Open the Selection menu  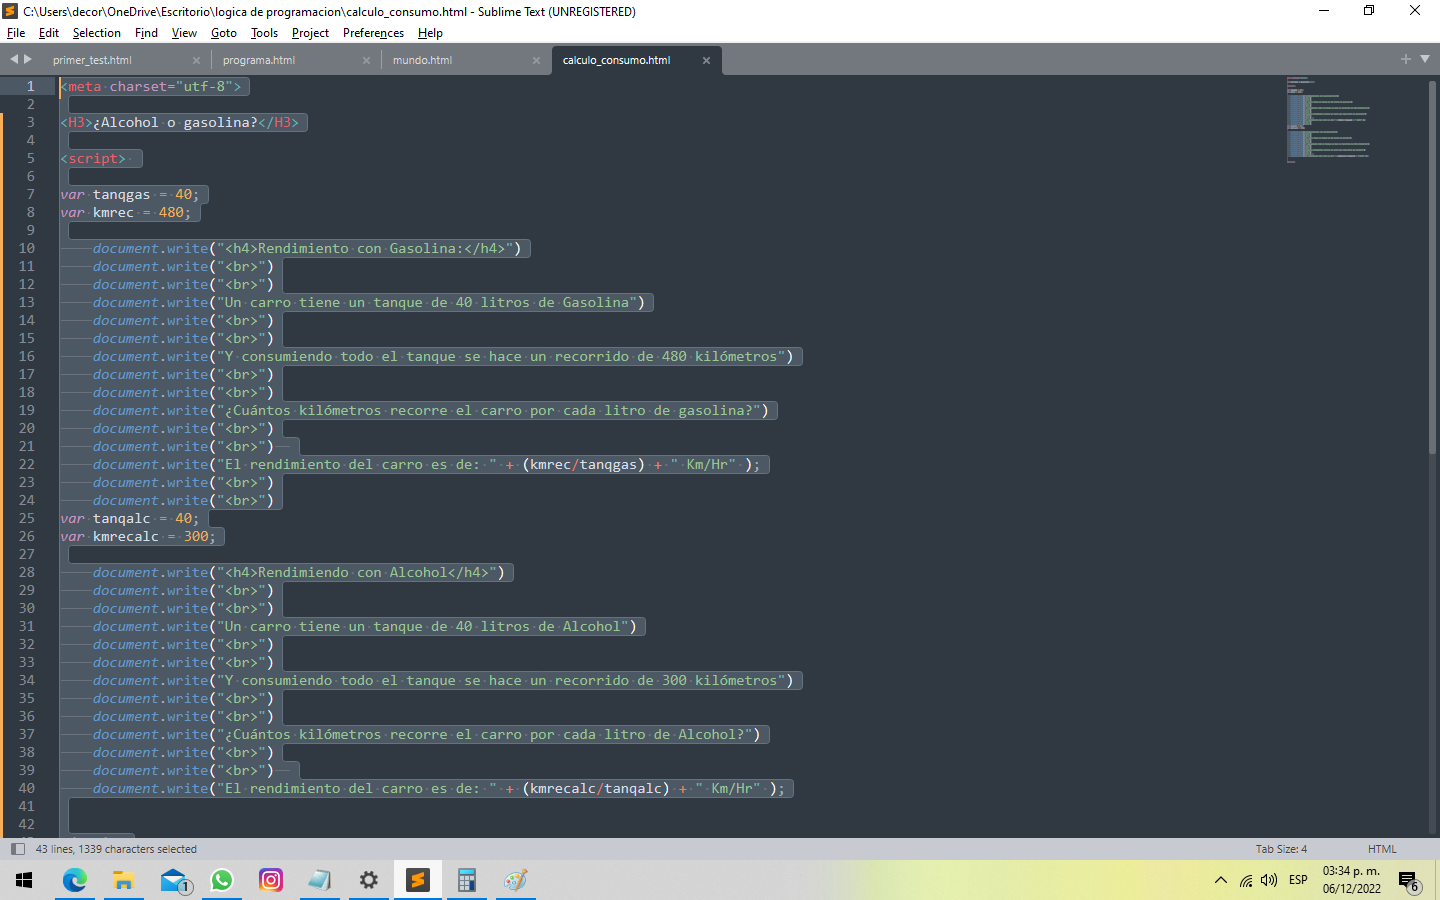point(96,33)
